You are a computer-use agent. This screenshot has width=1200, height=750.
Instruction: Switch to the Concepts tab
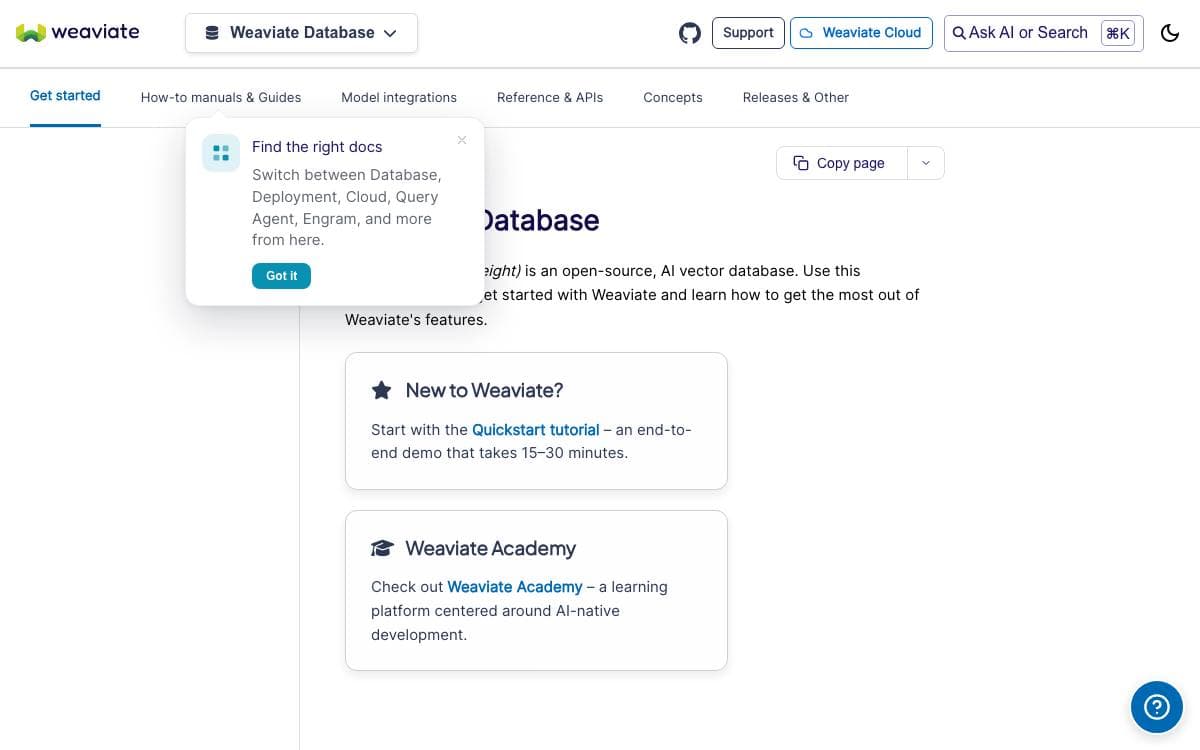[x=673, y=97]
